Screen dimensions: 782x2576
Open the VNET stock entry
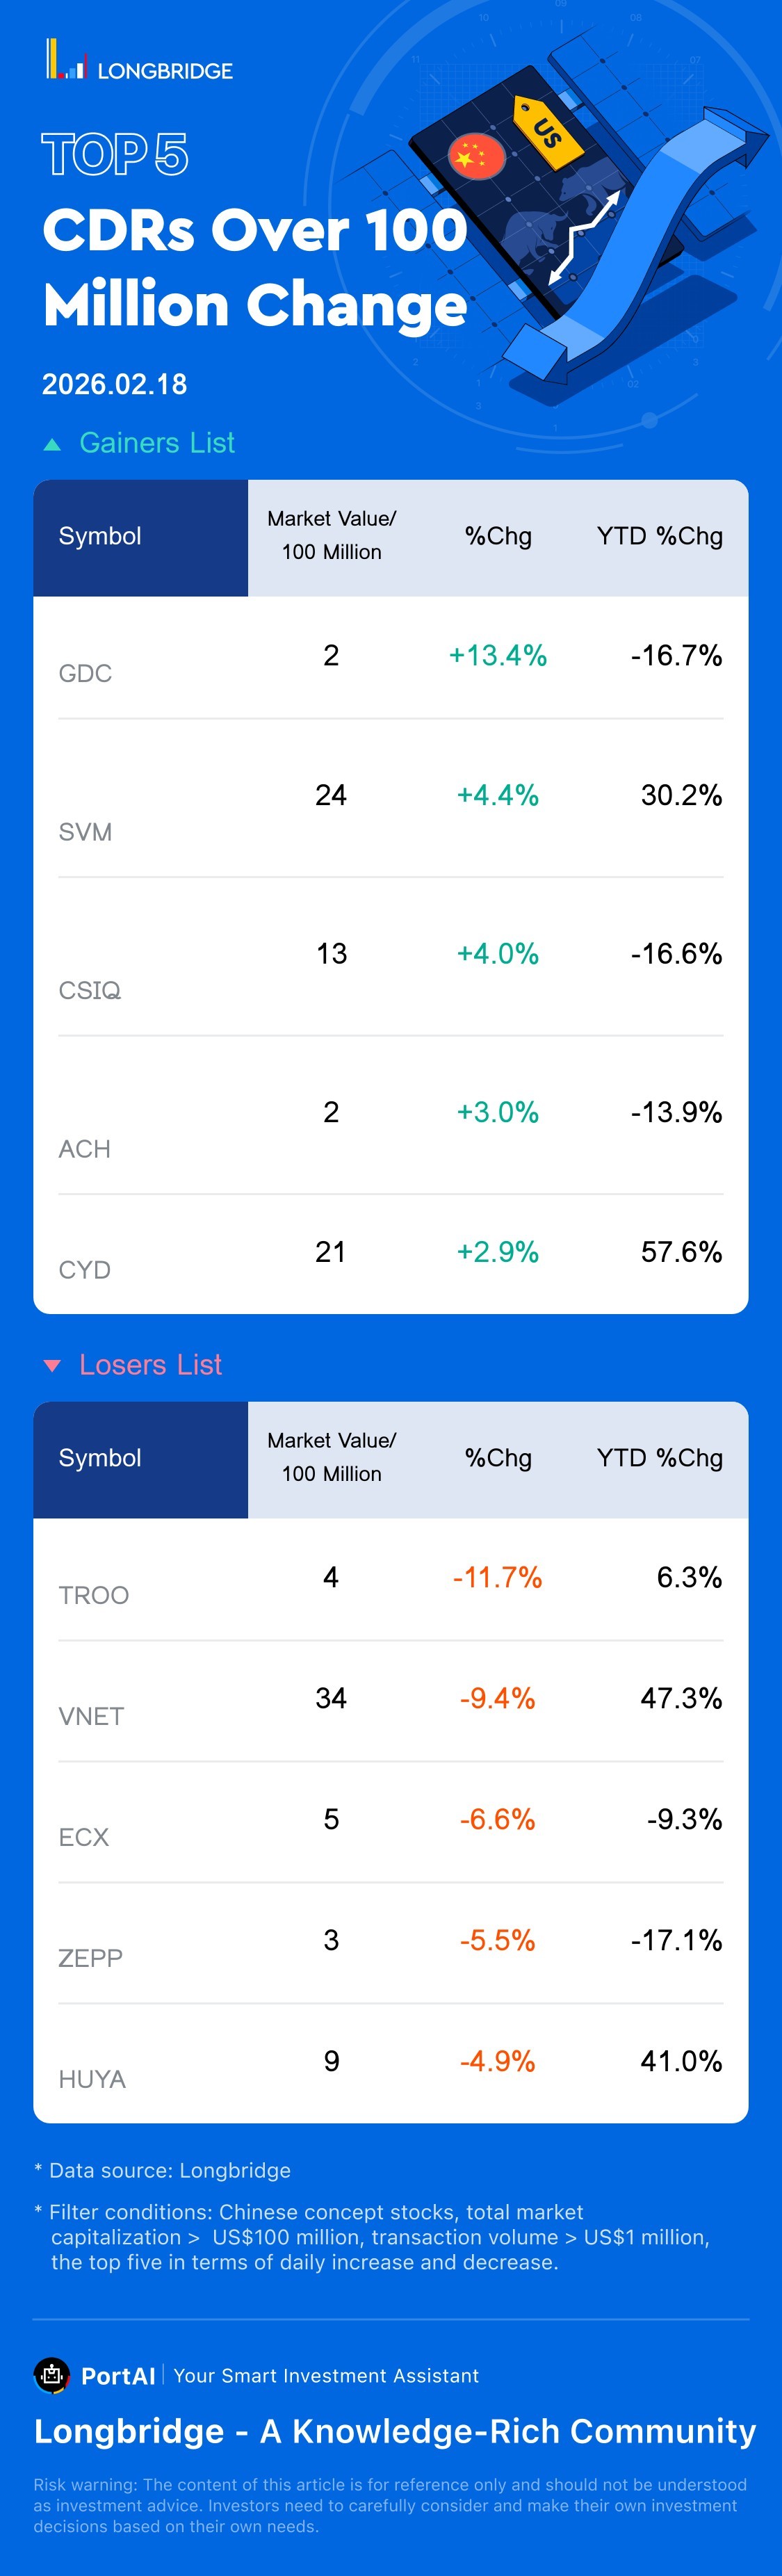[x=91, y=1716]
